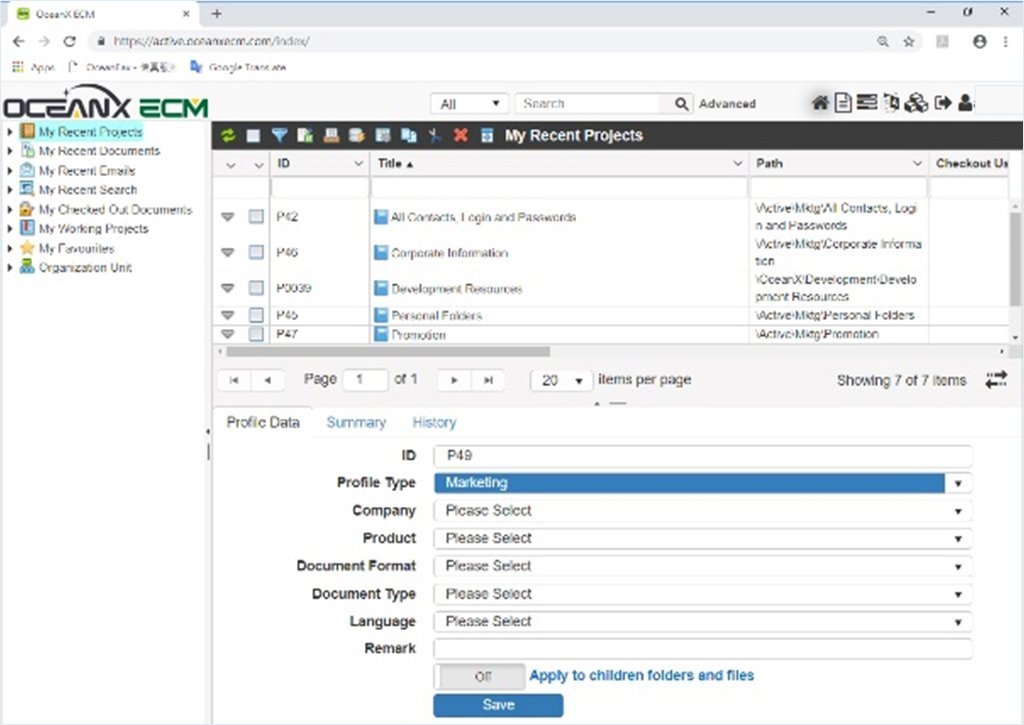Select My Favourites in sidebar

76,248
